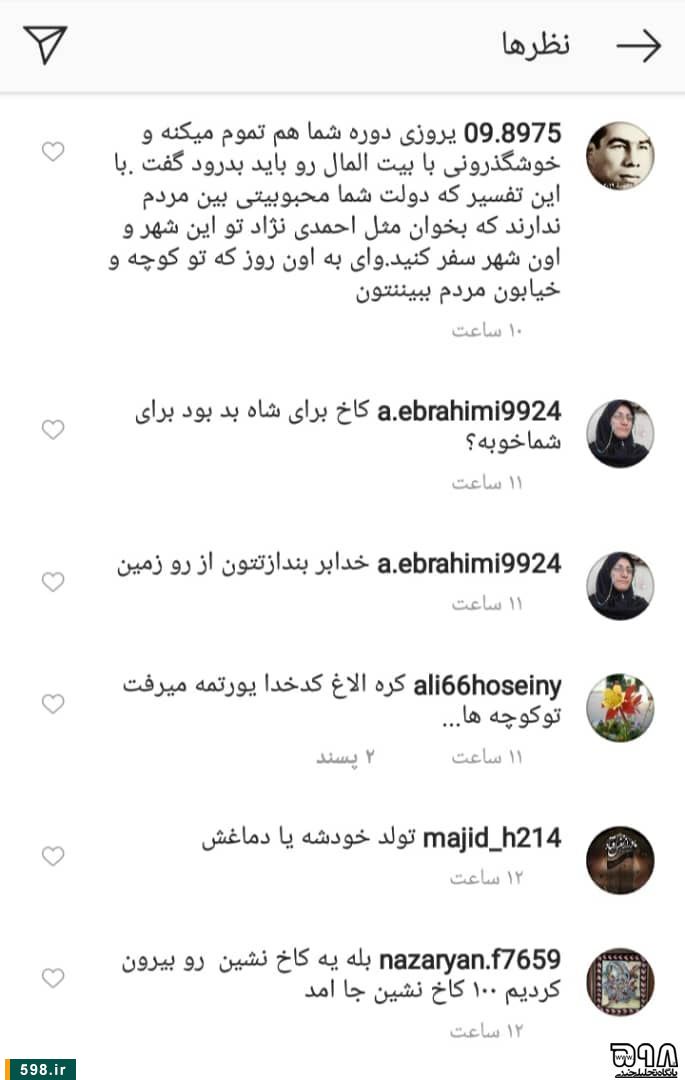Like the comment by user 09.8975

click(53, 151)
